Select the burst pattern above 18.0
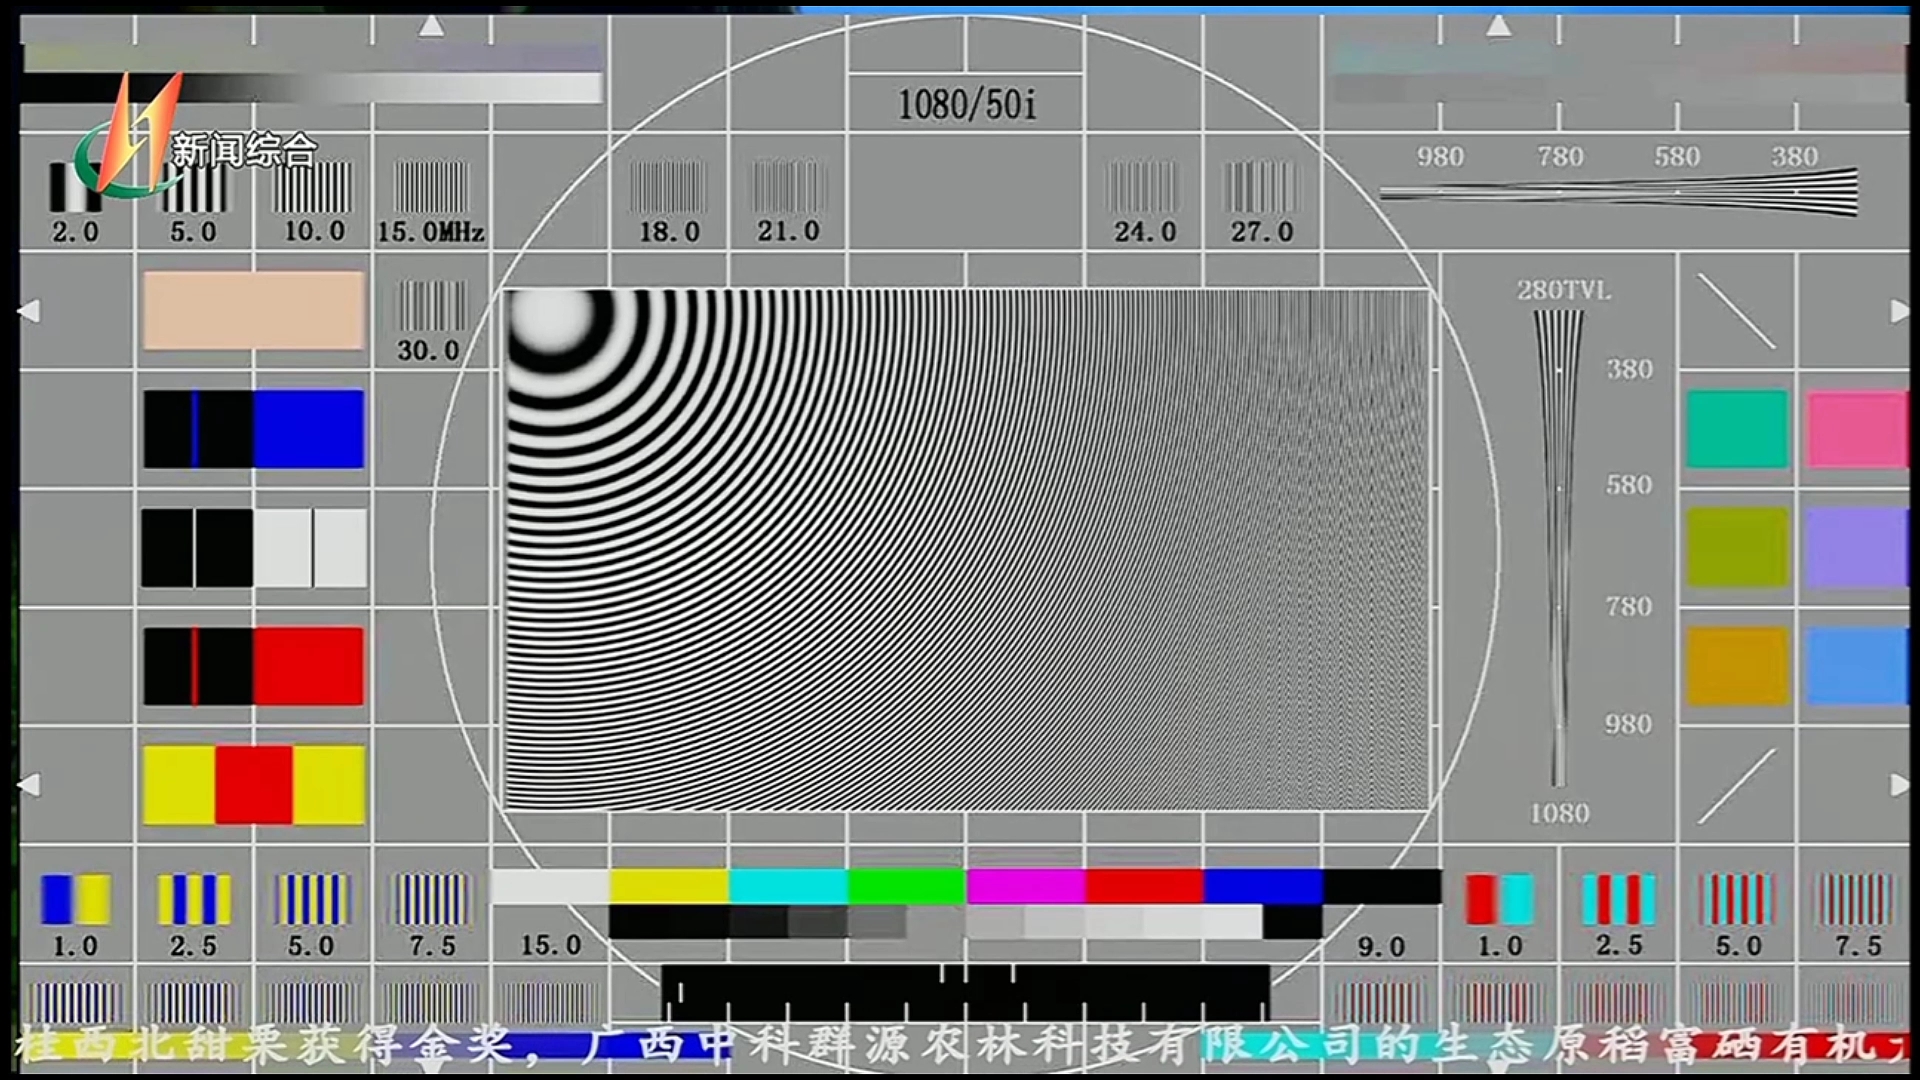This screenshot has height=1080, width=1920. 668,186
